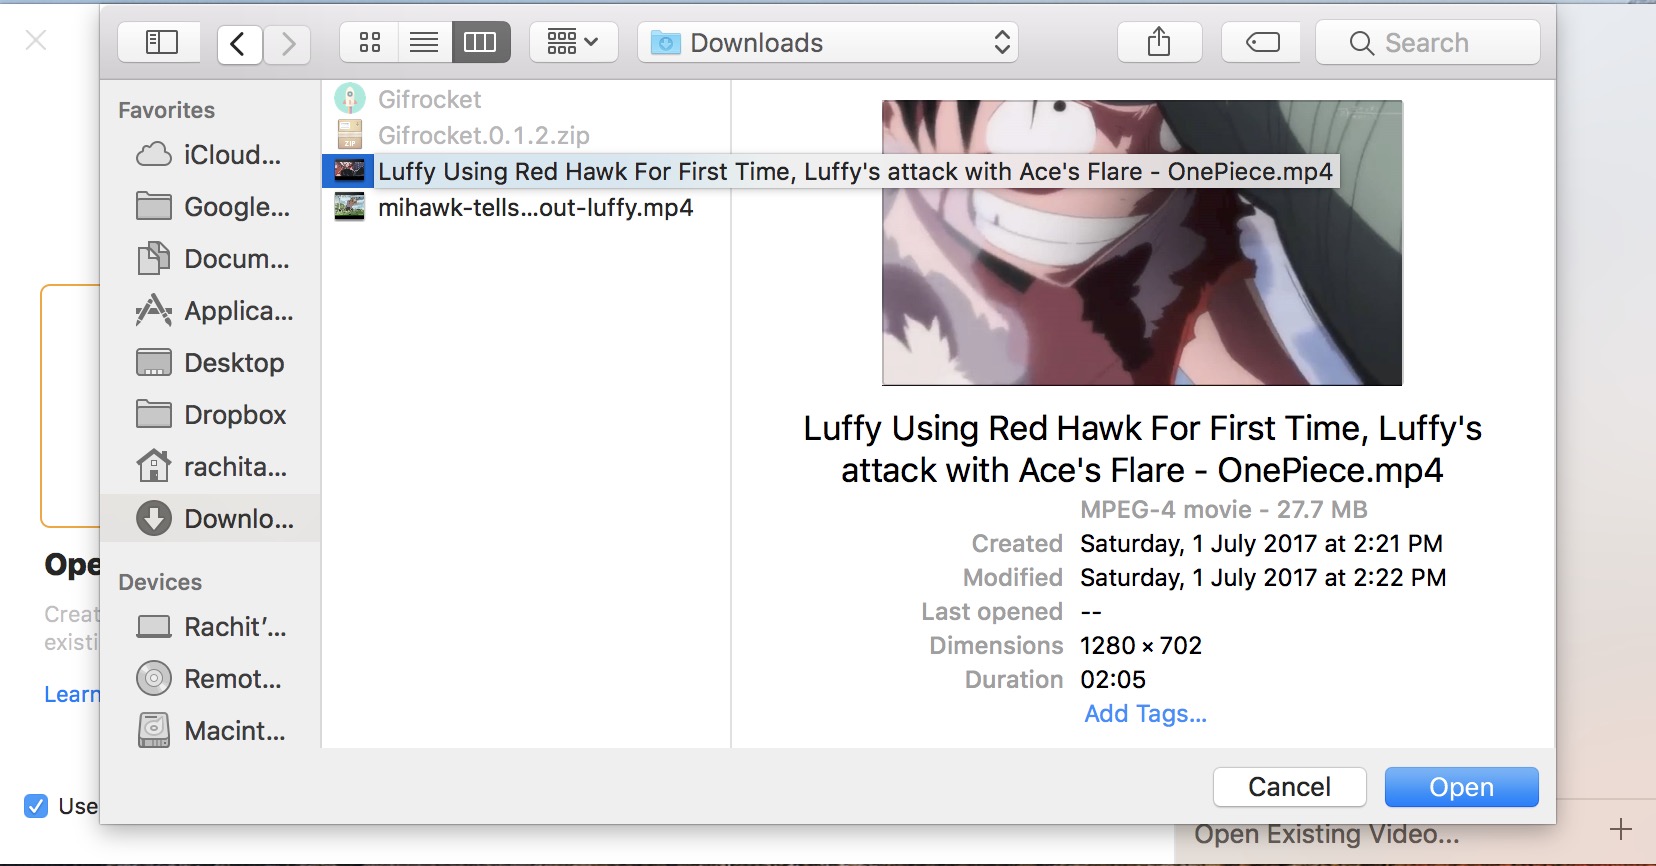Select mihawk-tells...out-luffy.mp4 file
Image resolution: width=1656 pixels, height=866 pixels.
(x=525, y=207)
